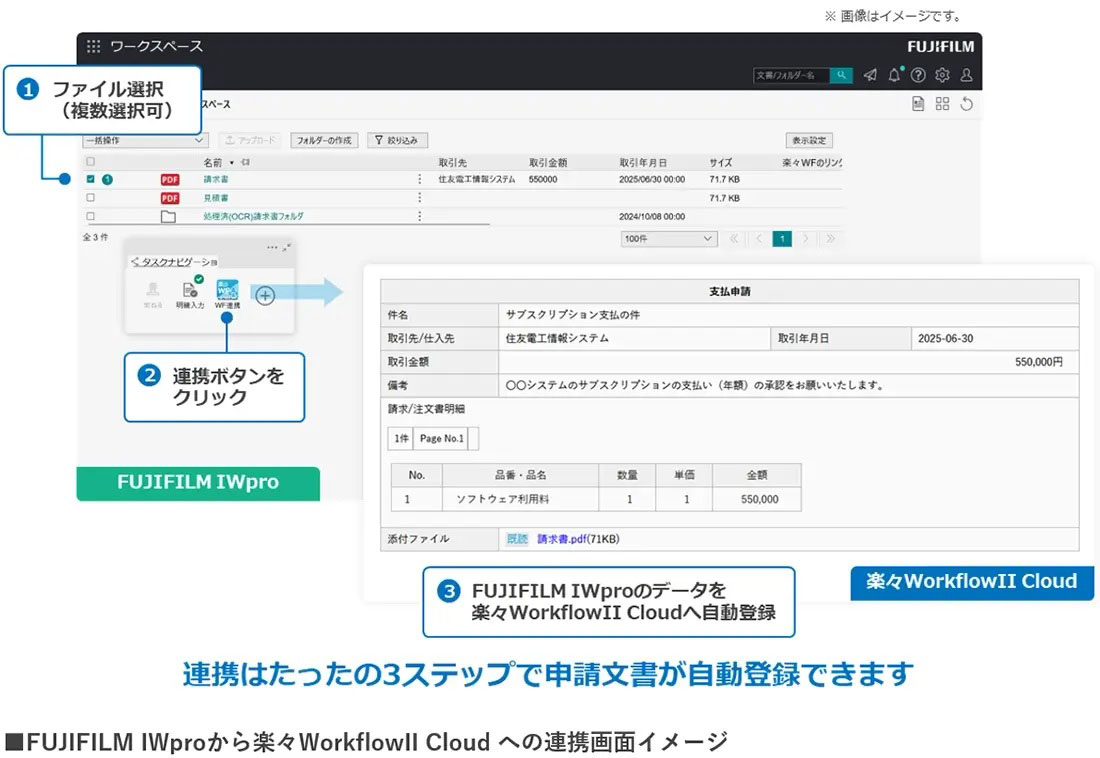
Task: Open the kebab menu for 請求書 row
Action: click(420, 179)
